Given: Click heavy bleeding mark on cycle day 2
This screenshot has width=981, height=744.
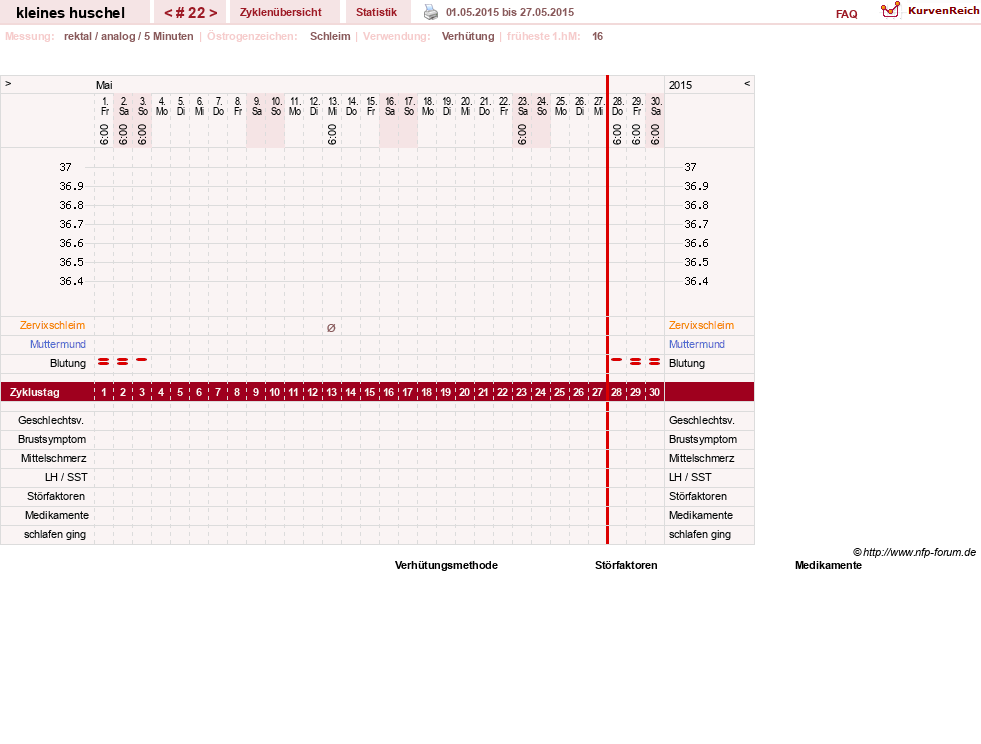Looking at the screenshot, I should pos(123,362).
